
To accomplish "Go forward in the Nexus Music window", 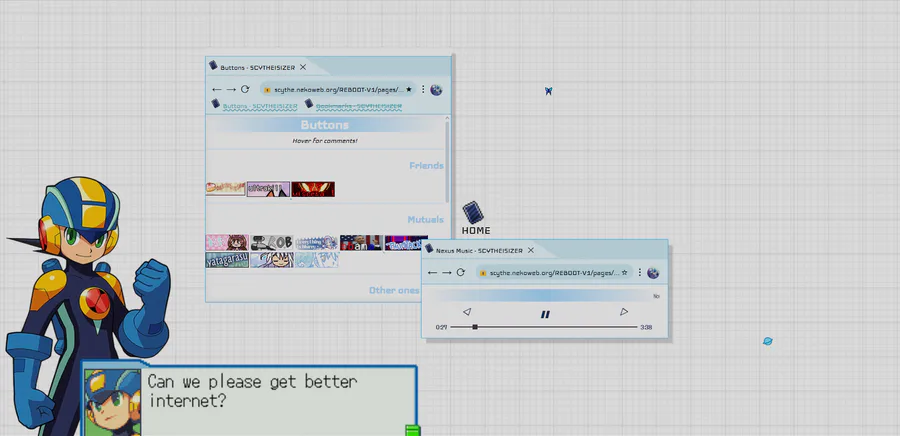I will tap(447, 272).
